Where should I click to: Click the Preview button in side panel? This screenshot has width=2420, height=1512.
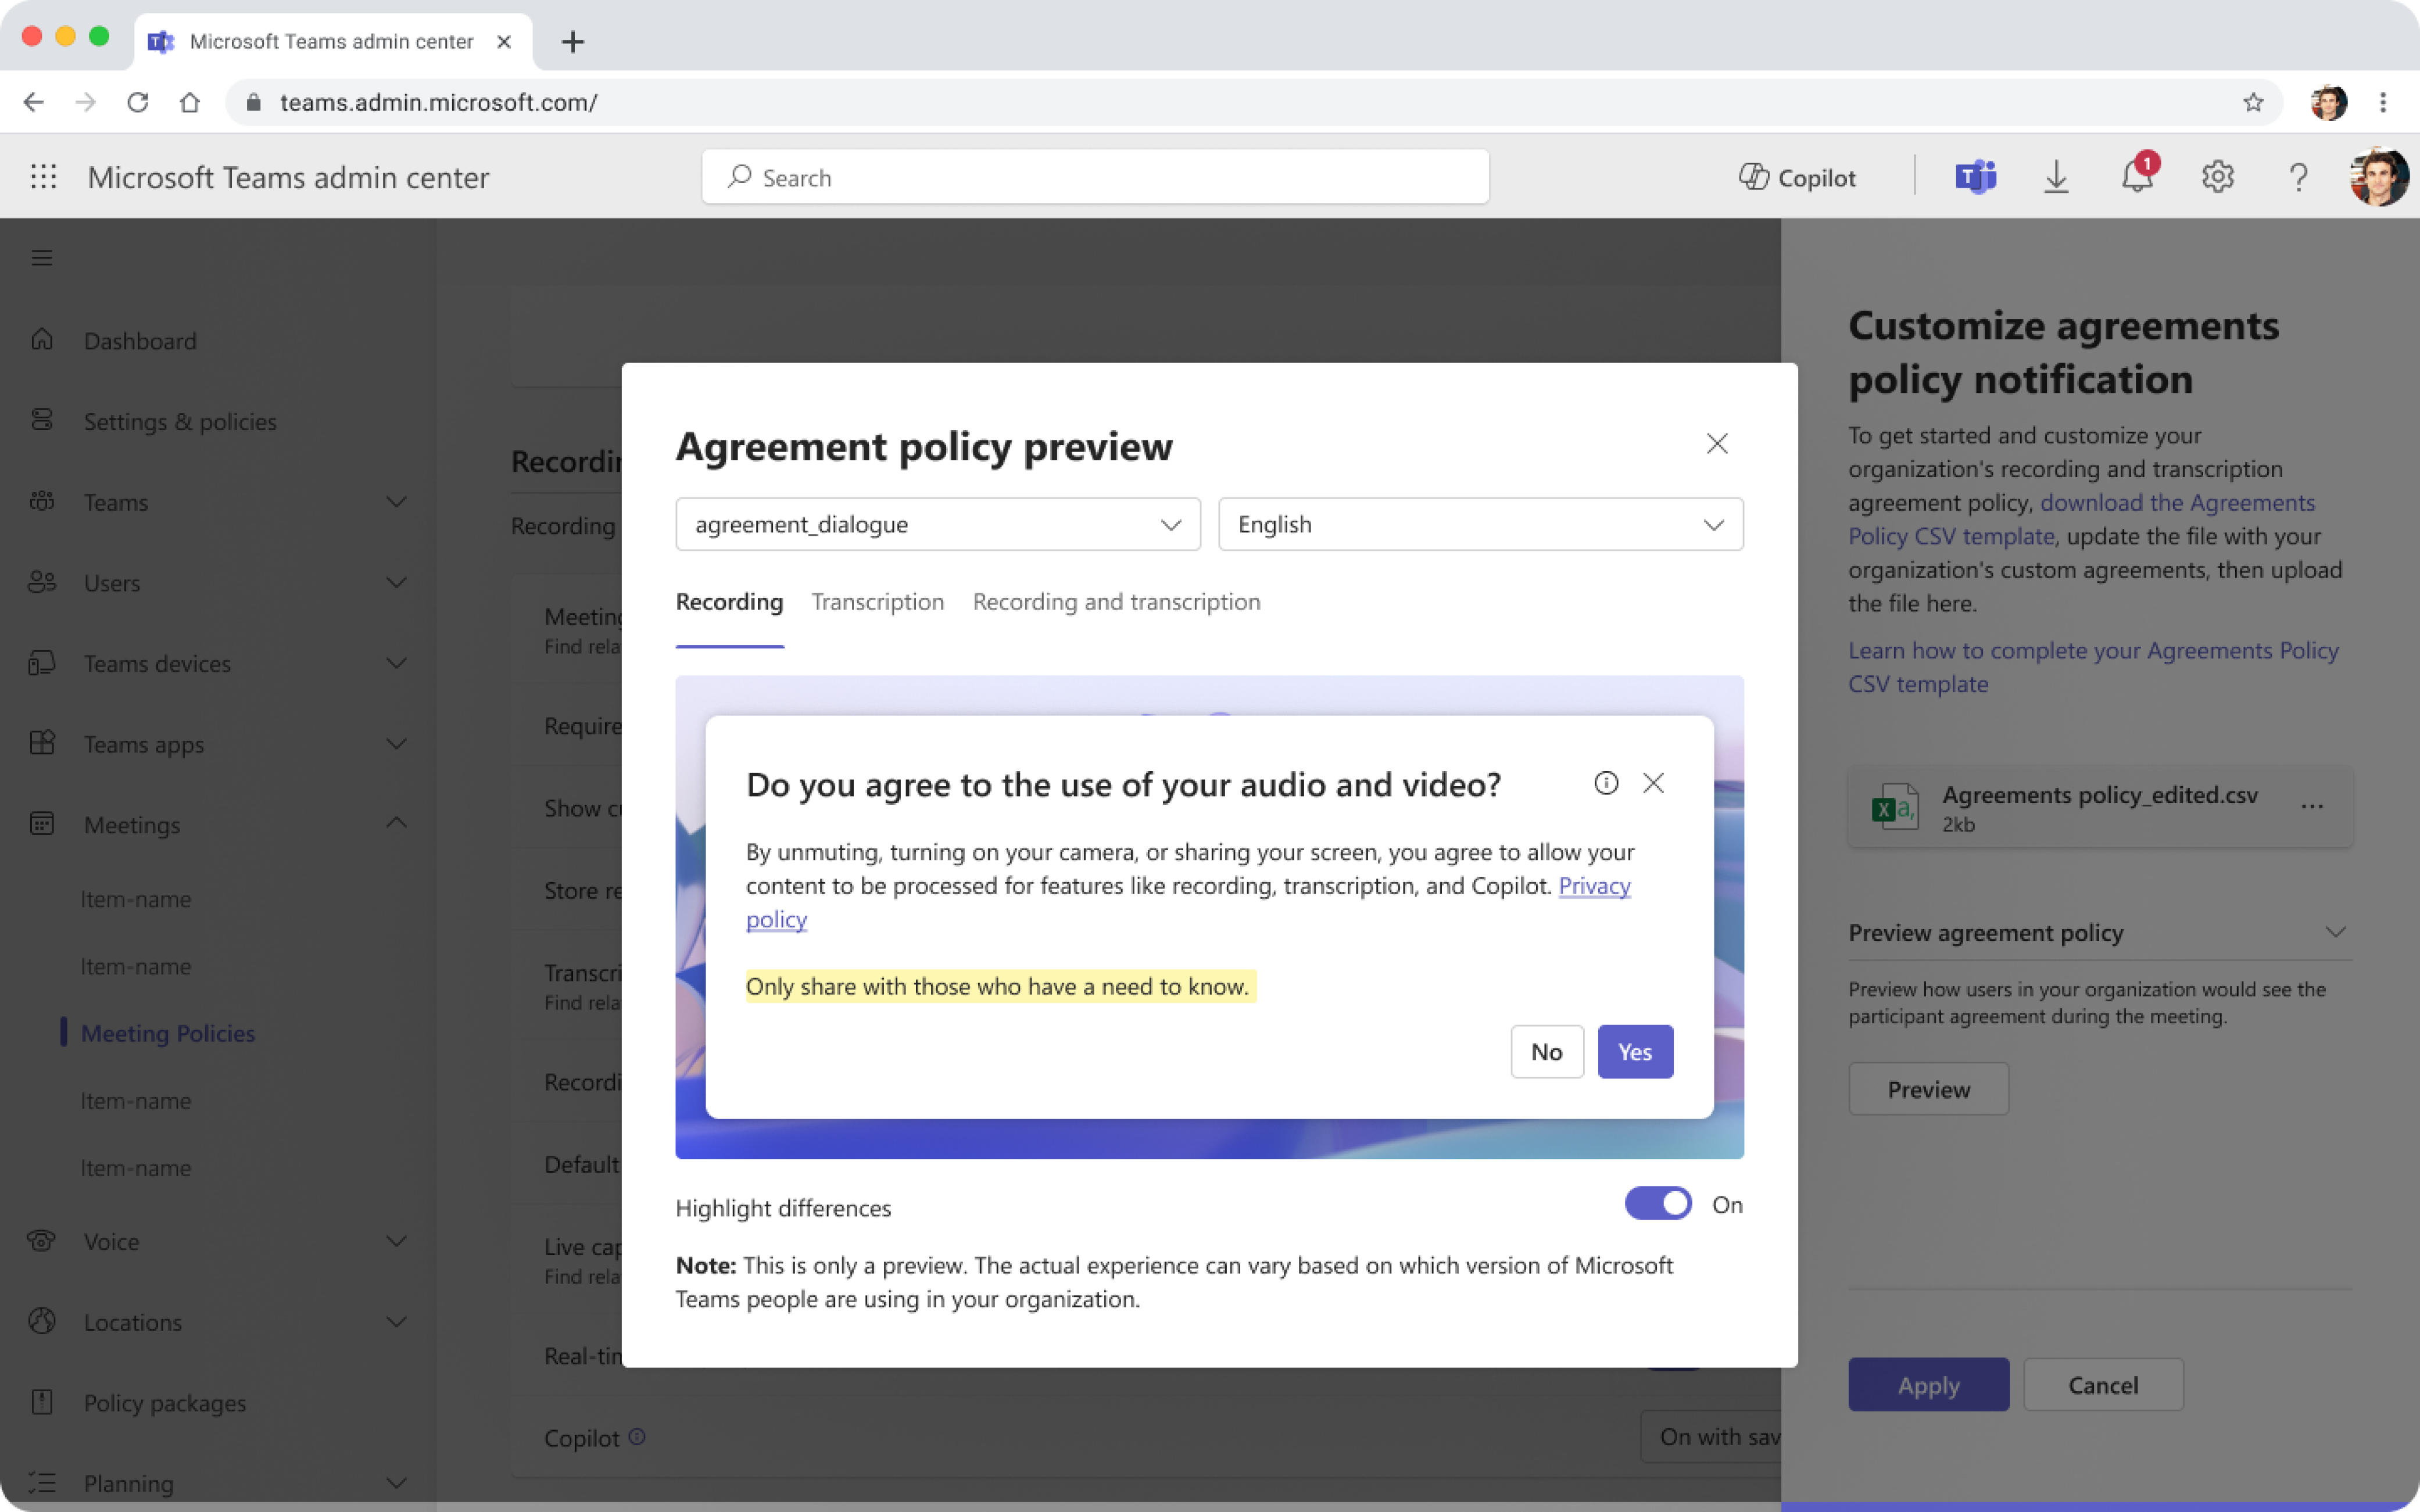1928,1089
